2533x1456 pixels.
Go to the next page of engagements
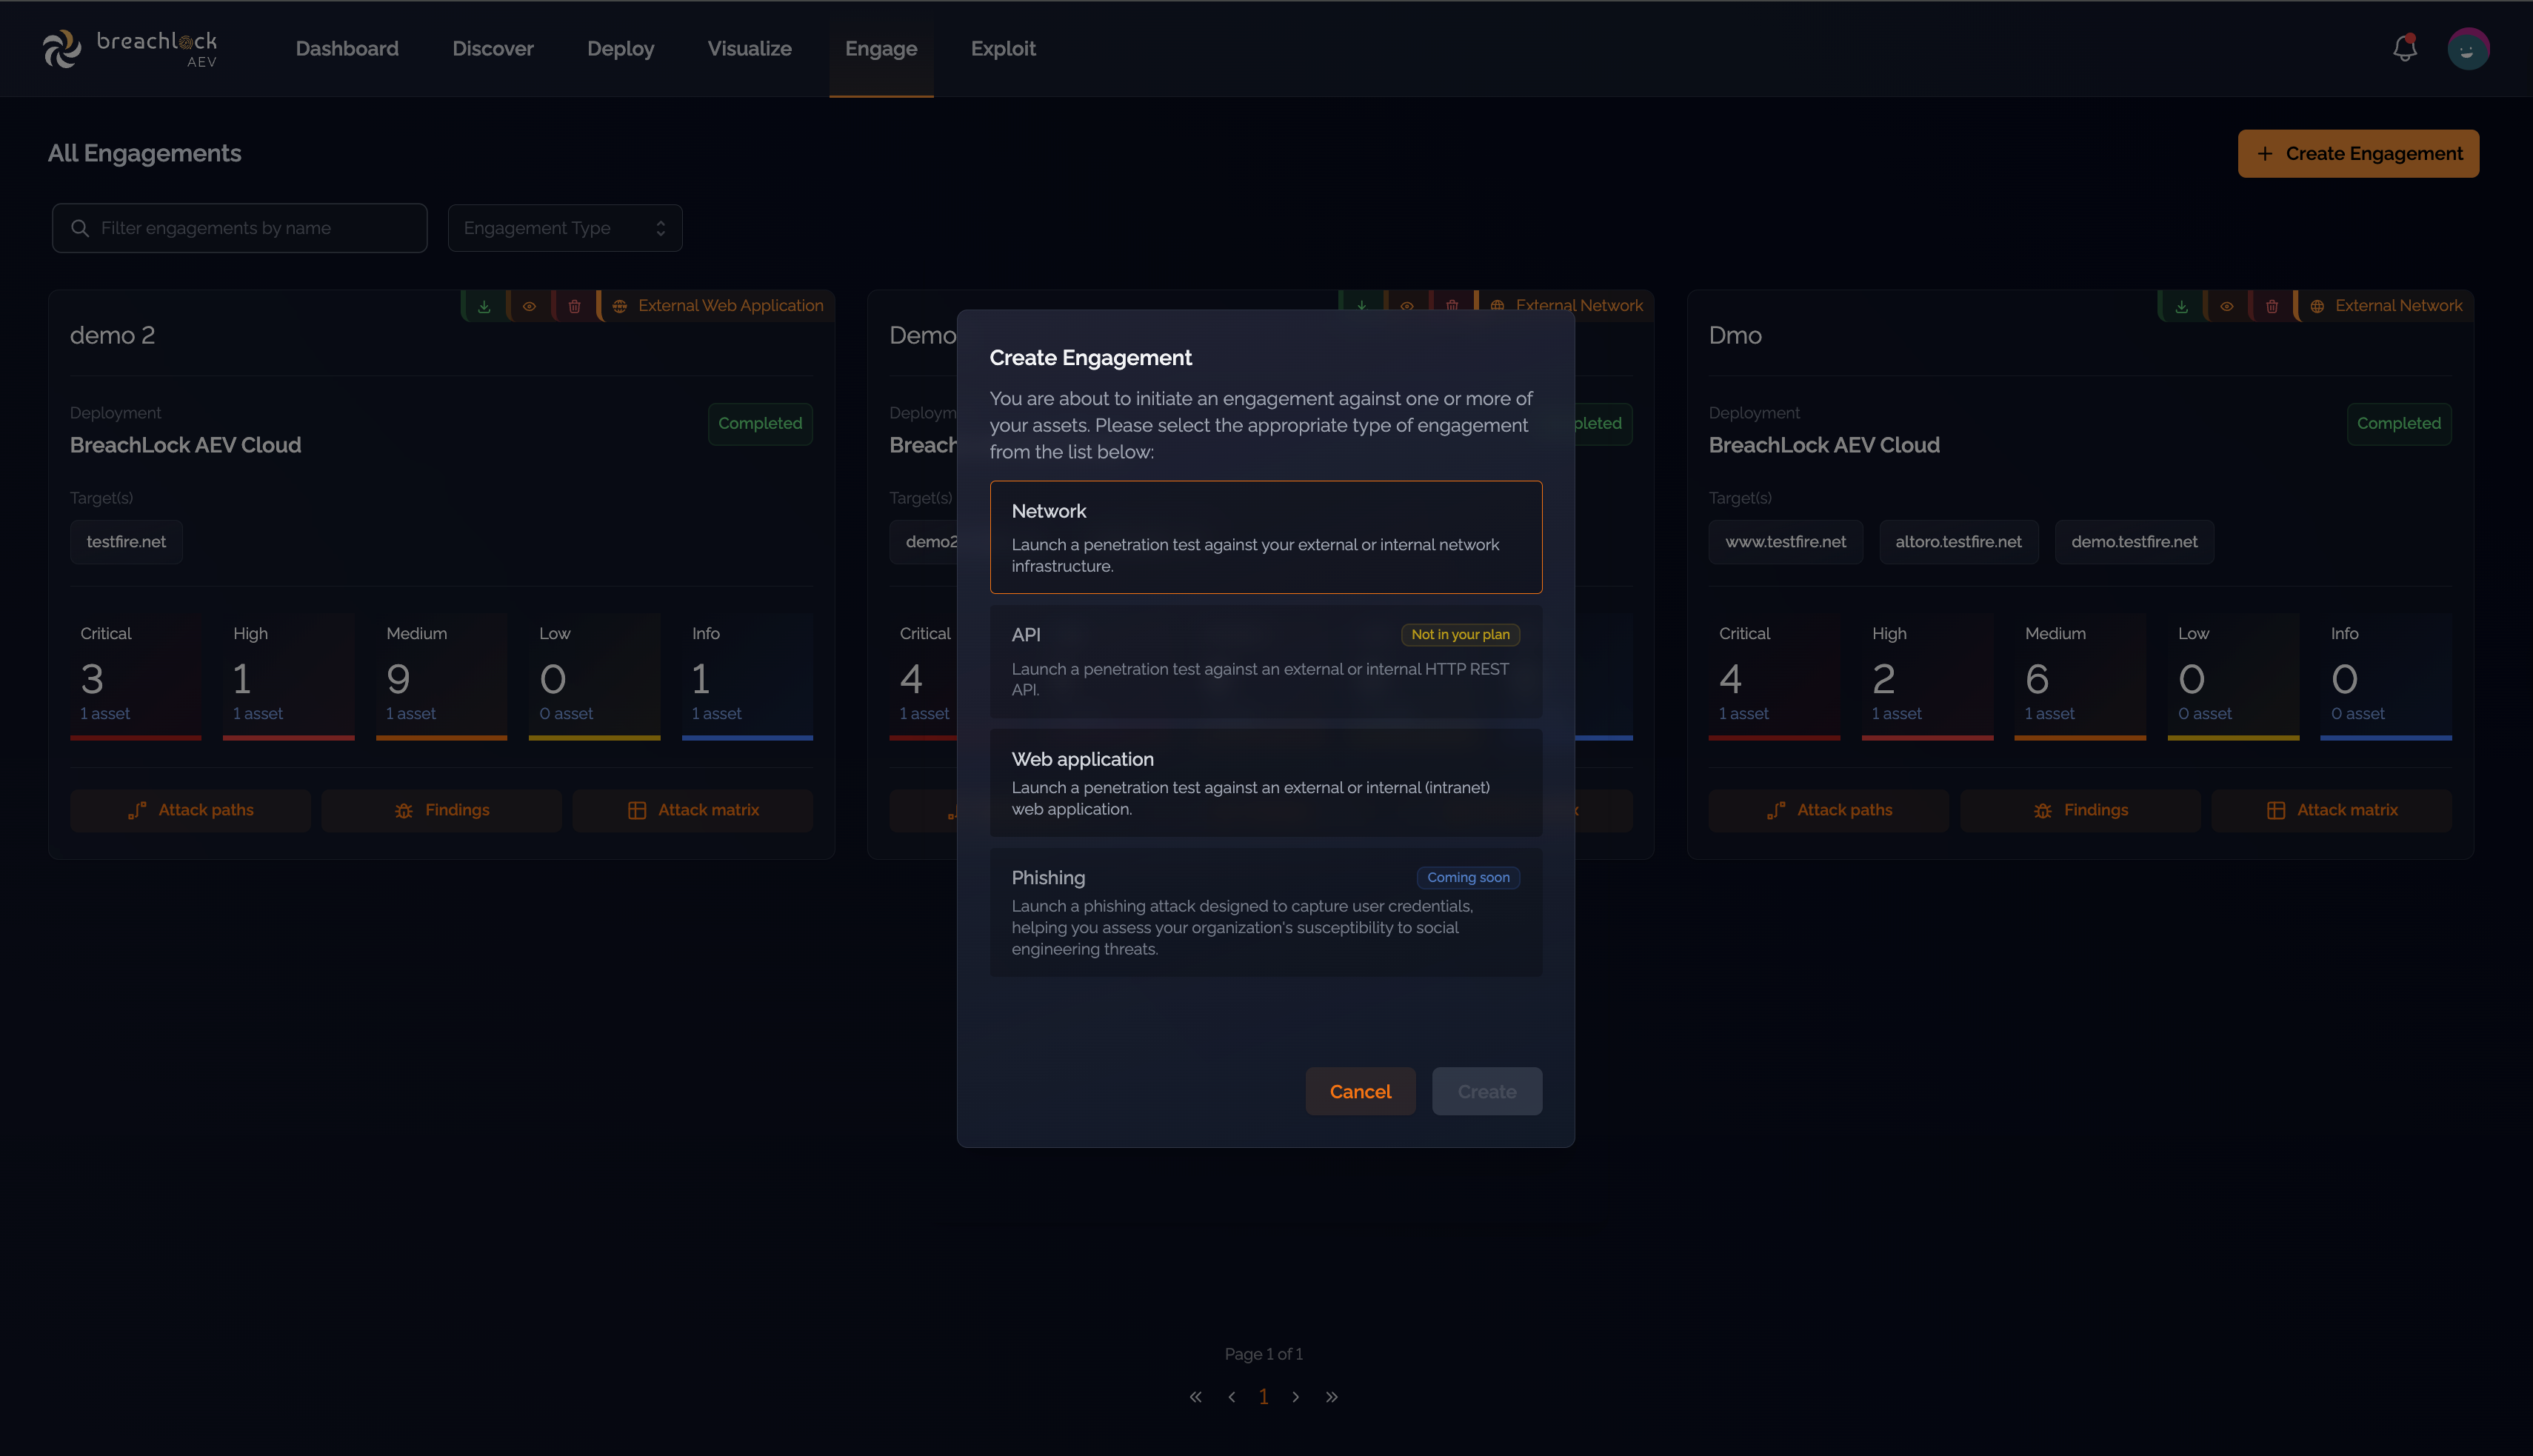tap(1296, 1397)
